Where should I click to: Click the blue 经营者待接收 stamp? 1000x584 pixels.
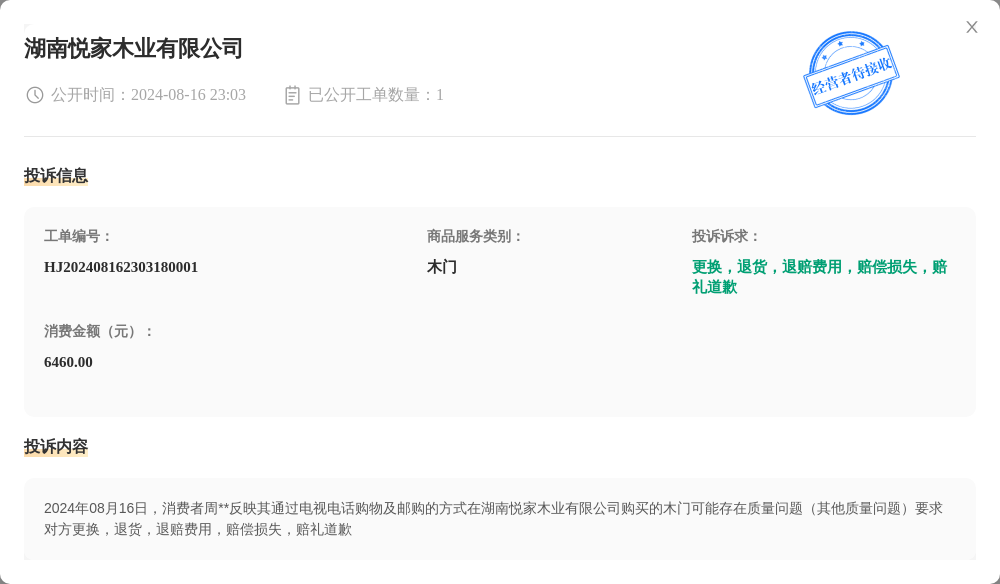(x=851, y=73)
